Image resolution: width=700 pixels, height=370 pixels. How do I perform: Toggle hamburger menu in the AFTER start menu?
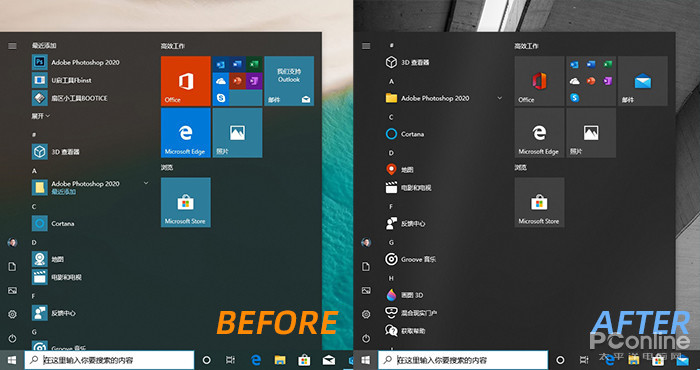366,46
